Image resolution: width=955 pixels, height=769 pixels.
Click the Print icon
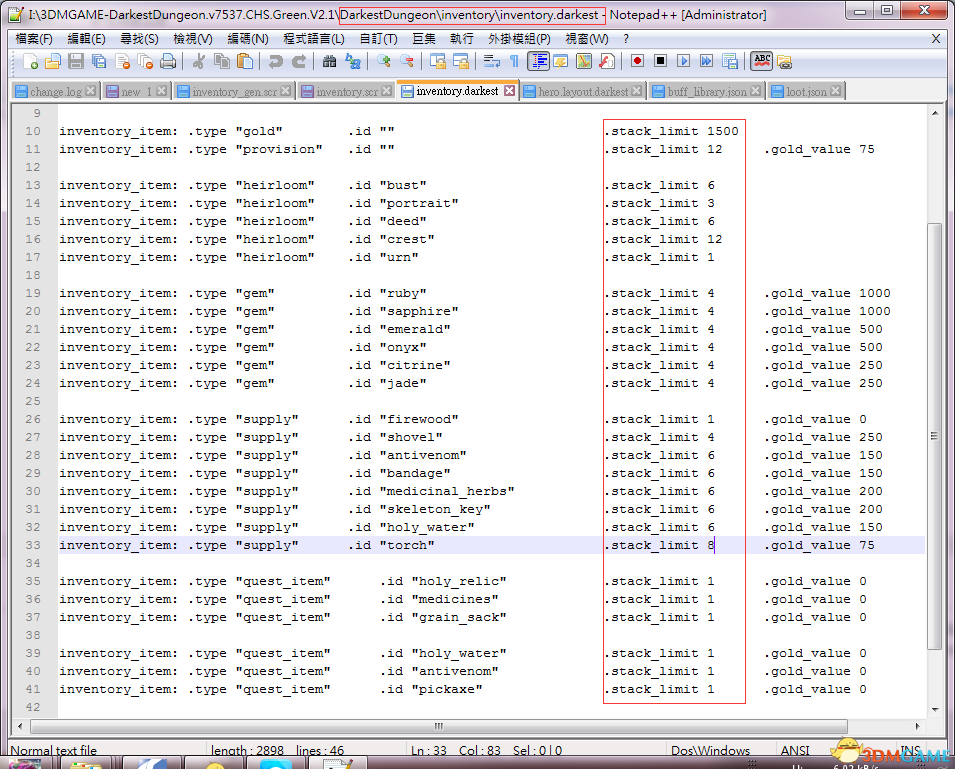click(x=168, y=61)
